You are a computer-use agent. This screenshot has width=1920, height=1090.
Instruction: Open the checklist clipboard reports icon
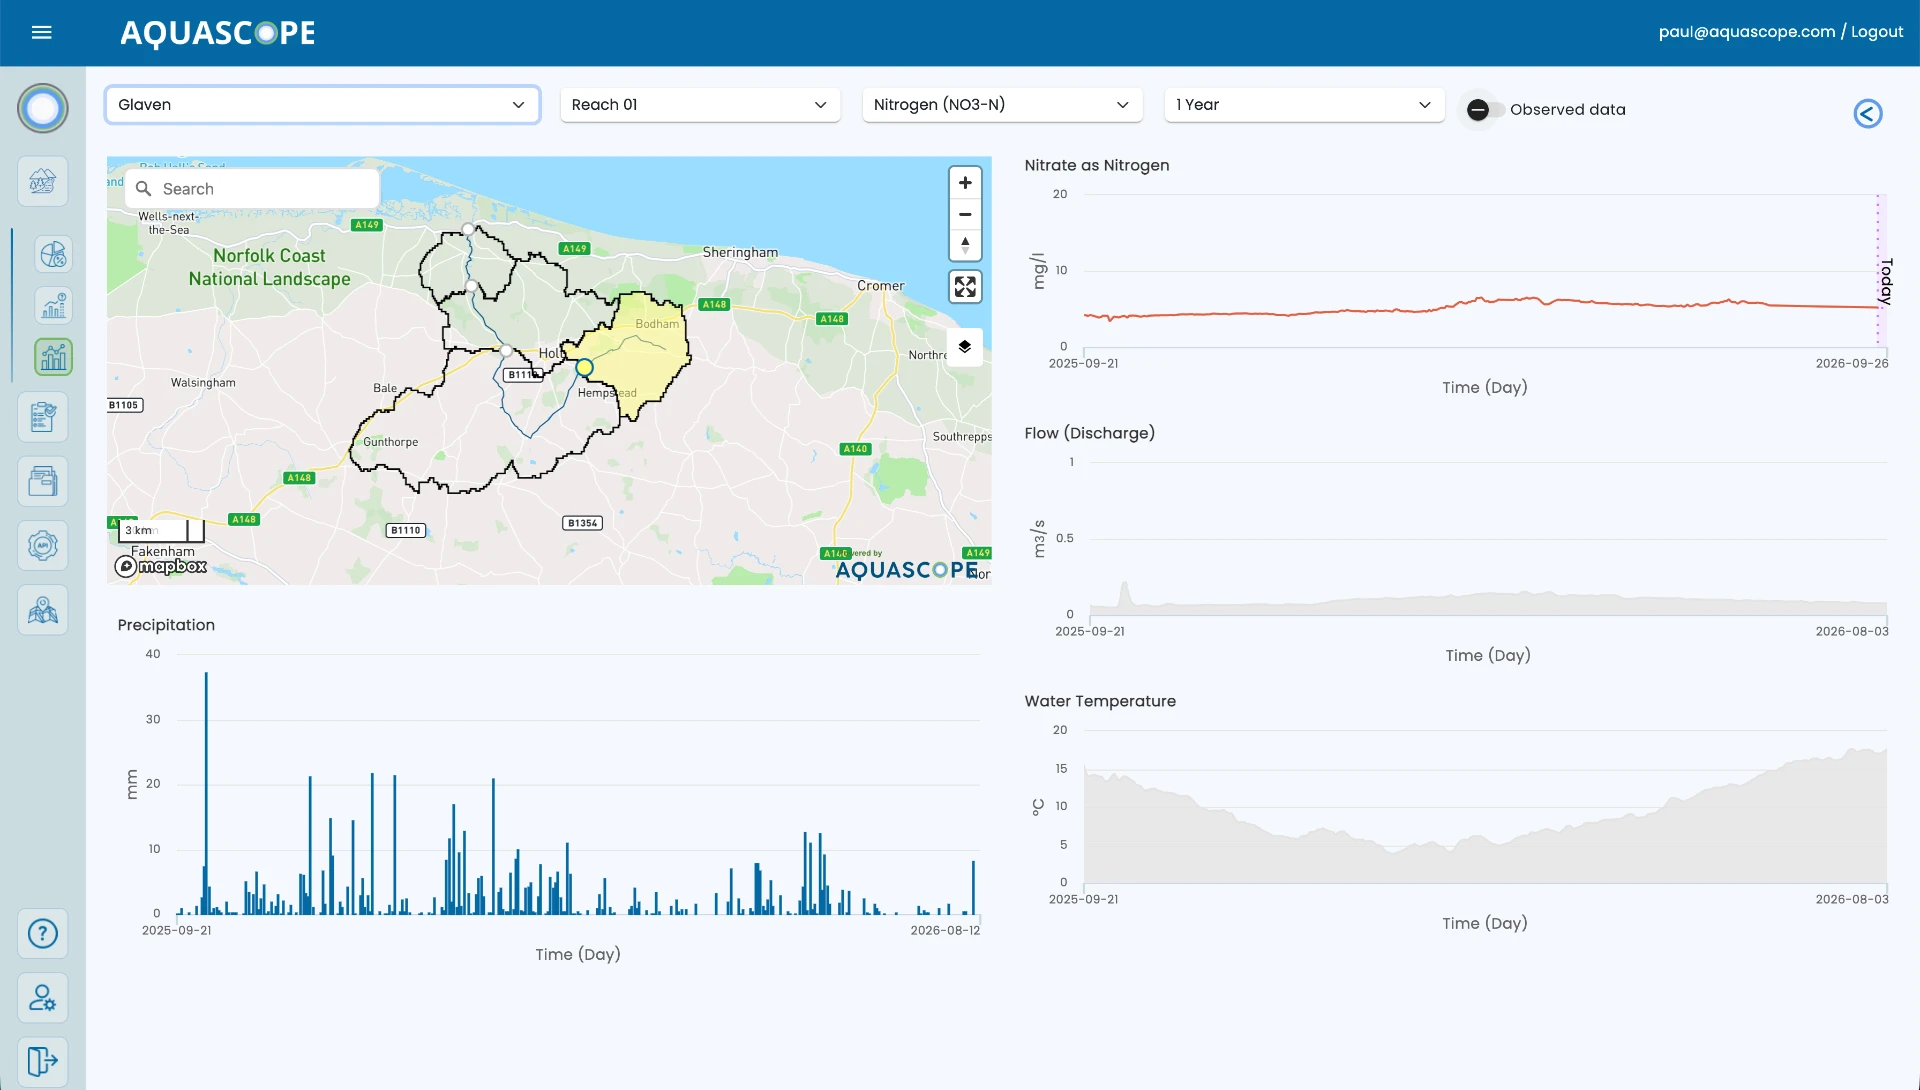point(43,417)
